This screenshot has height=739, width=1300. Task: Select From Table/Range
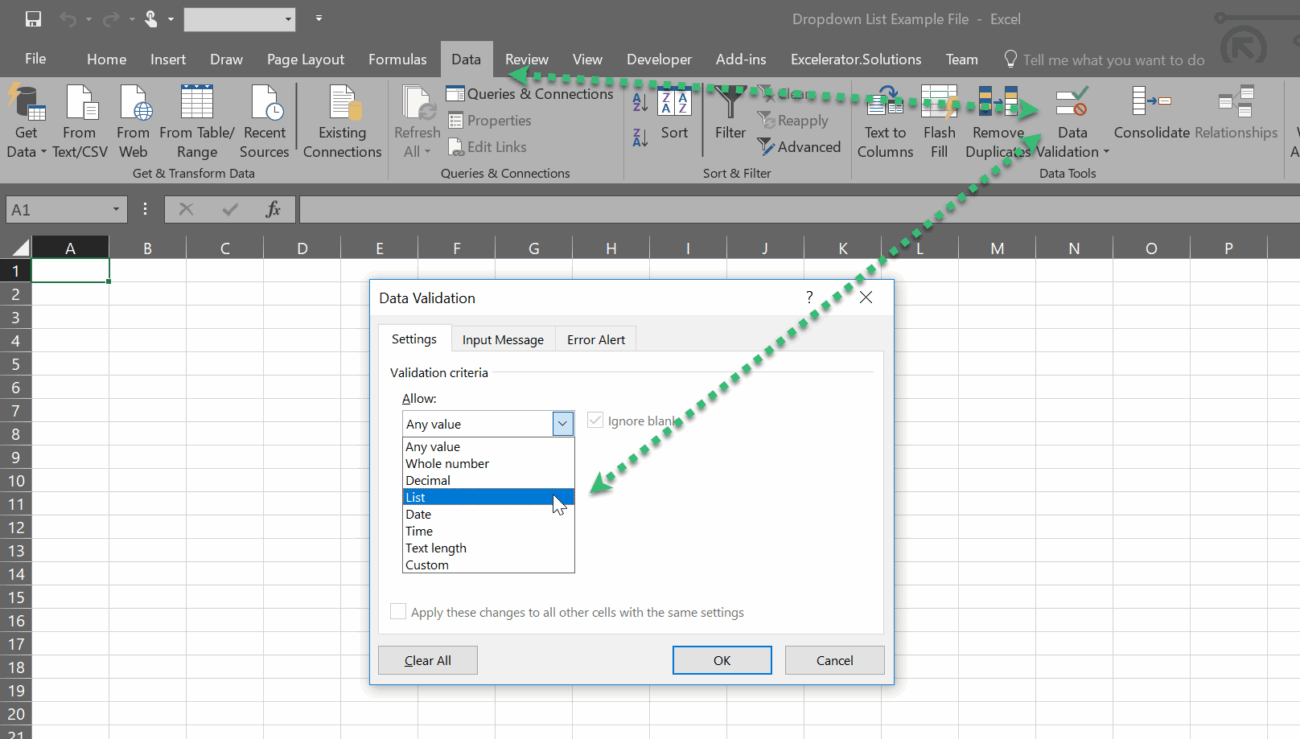(x=197, y=122)
